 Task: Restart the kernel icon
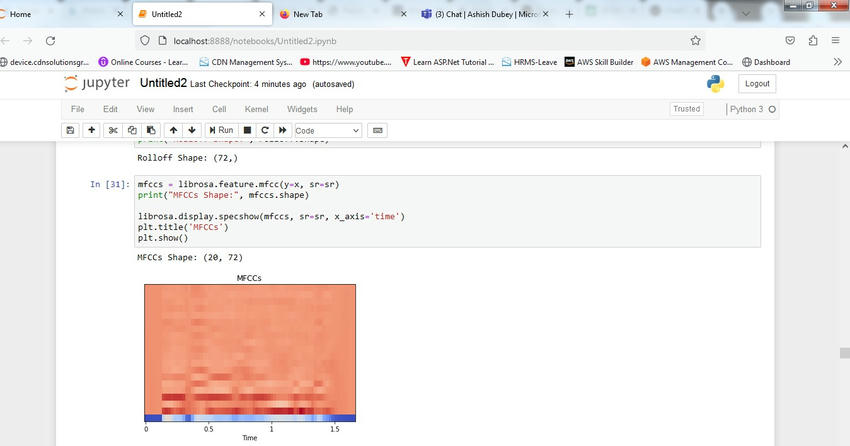(265, 131)
